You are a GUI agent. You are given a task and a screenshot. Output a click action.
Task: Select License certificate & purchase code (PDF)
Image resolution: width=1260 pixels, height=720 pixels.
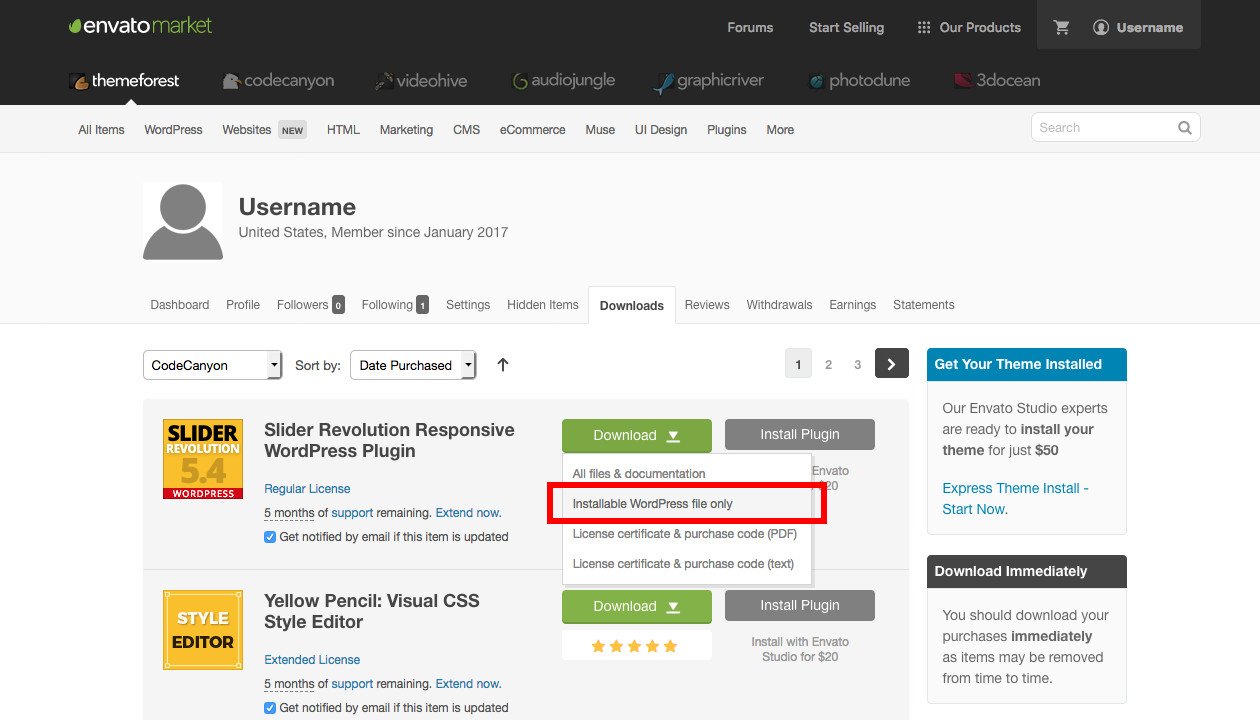(684, 534)
